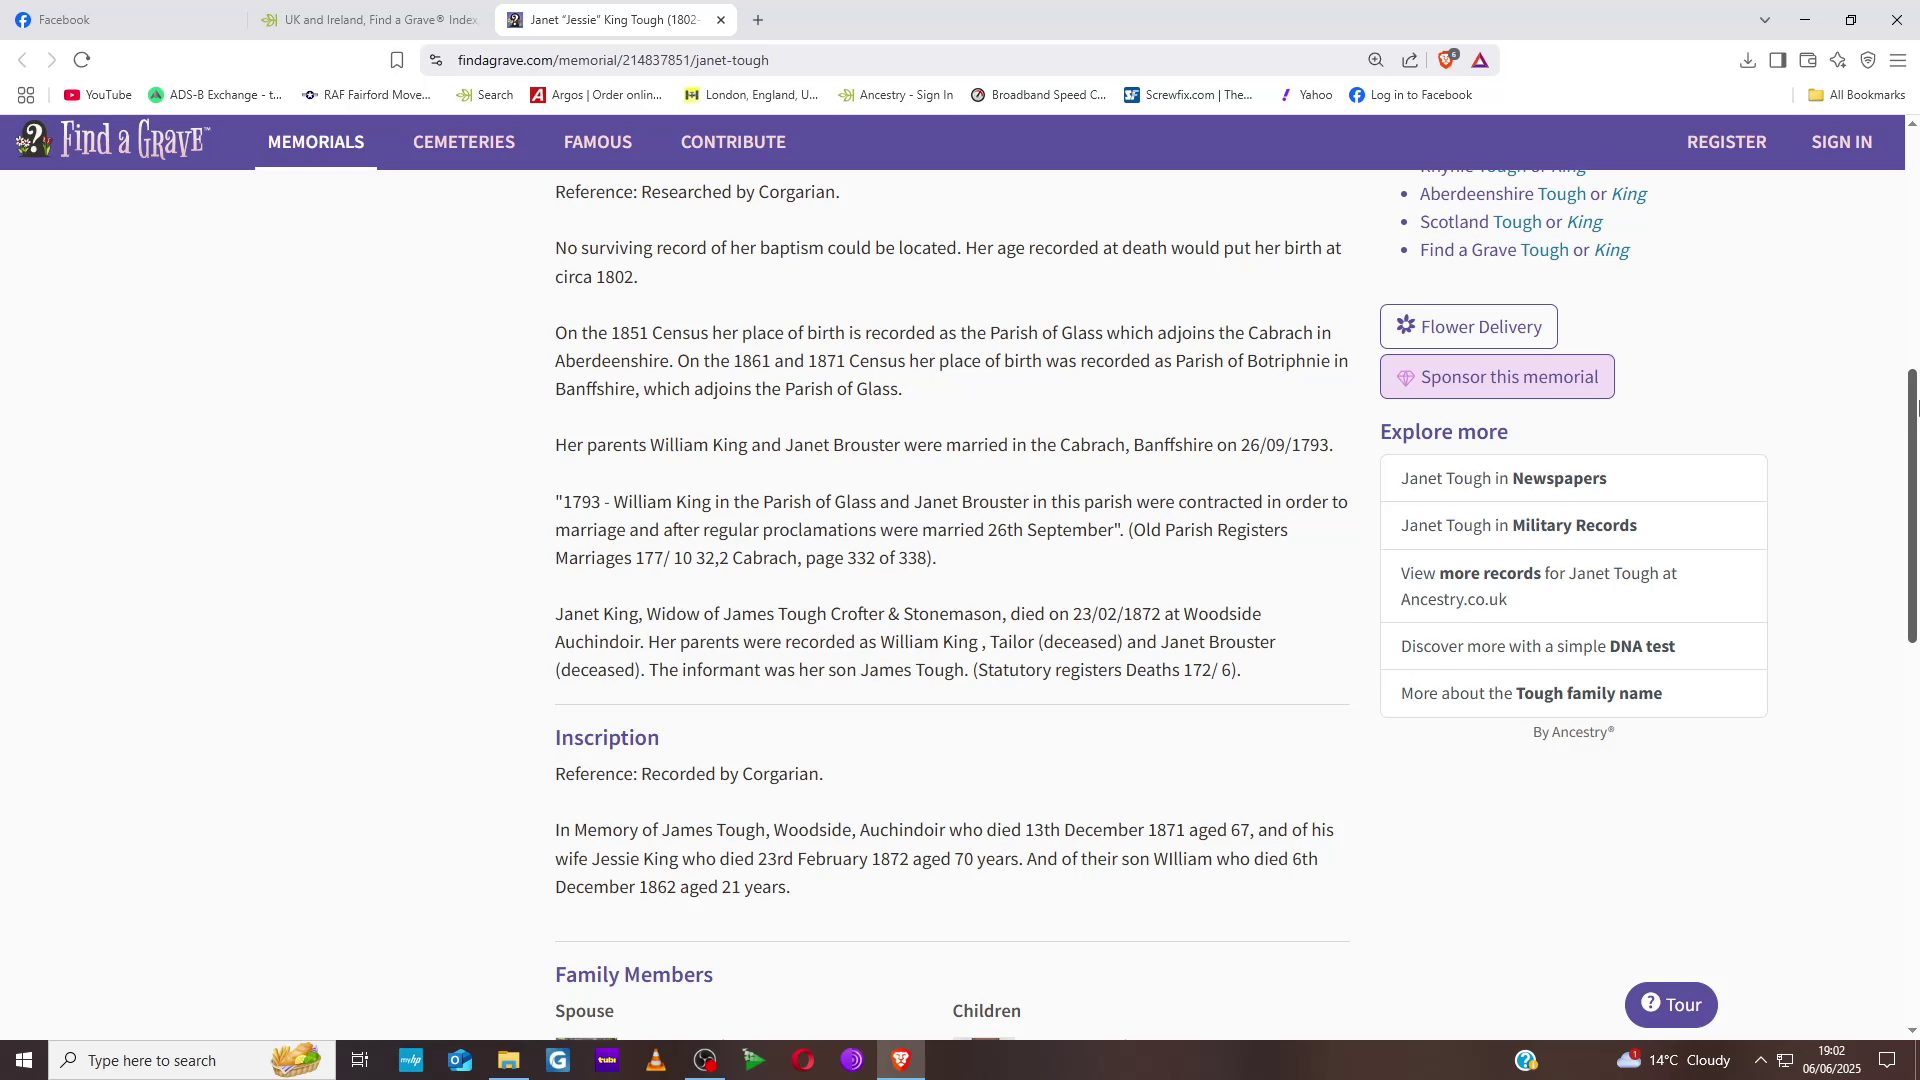Screen dimensions: 1920x1080
Task: Open the browser downloads icon
Action: click(1747, 60)
